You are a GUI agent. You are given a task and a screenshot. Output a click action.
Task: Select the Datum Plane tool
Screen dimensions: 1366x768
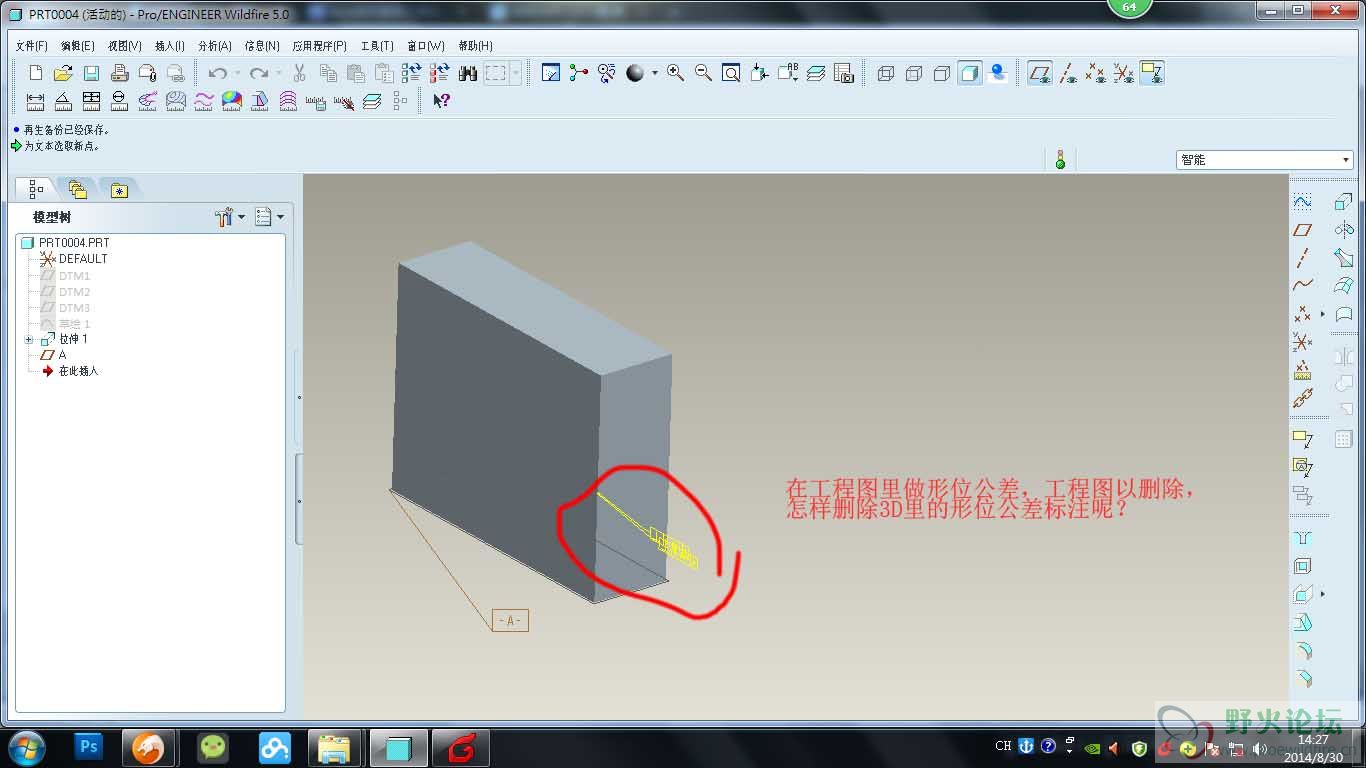[1302, 230]
